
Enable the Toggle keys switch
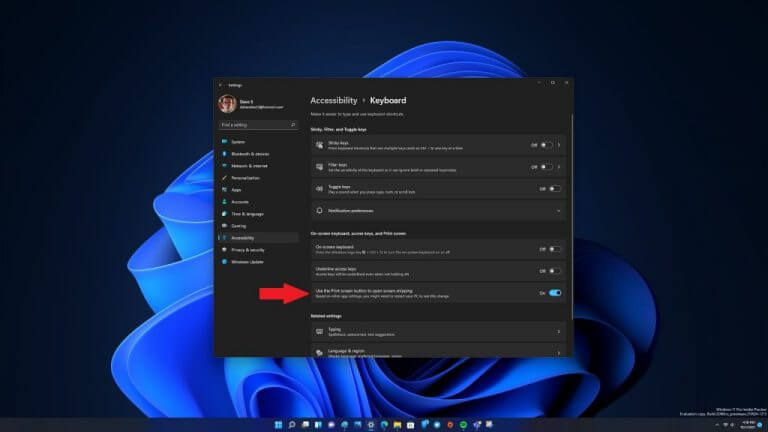[555, 189]
